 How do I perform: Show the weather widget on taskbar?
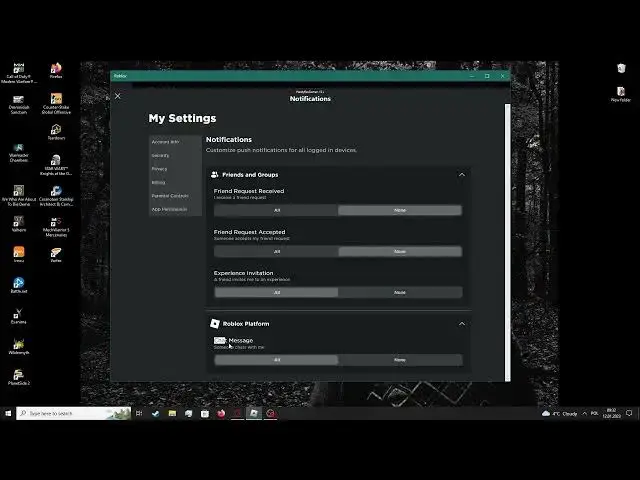559,413
